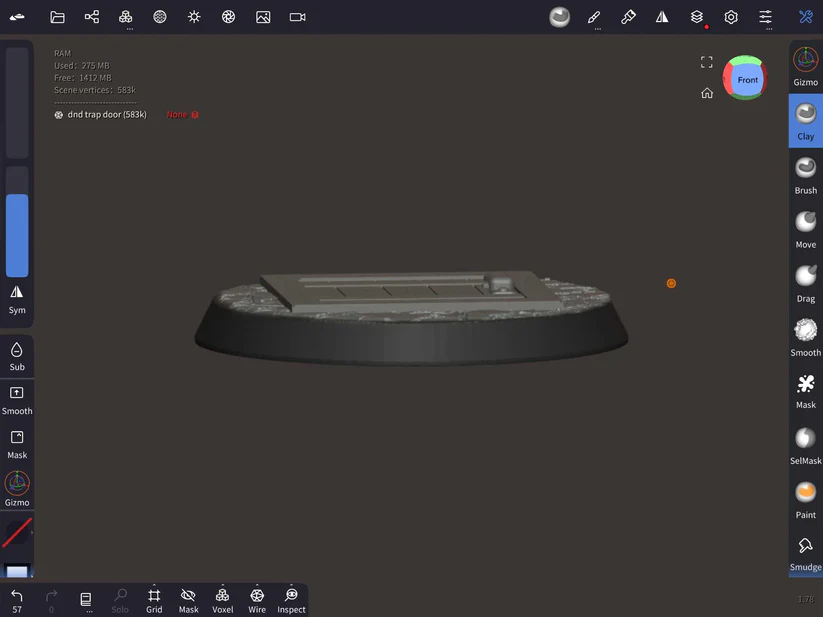Open the Settings gear menu

[731, 17]
